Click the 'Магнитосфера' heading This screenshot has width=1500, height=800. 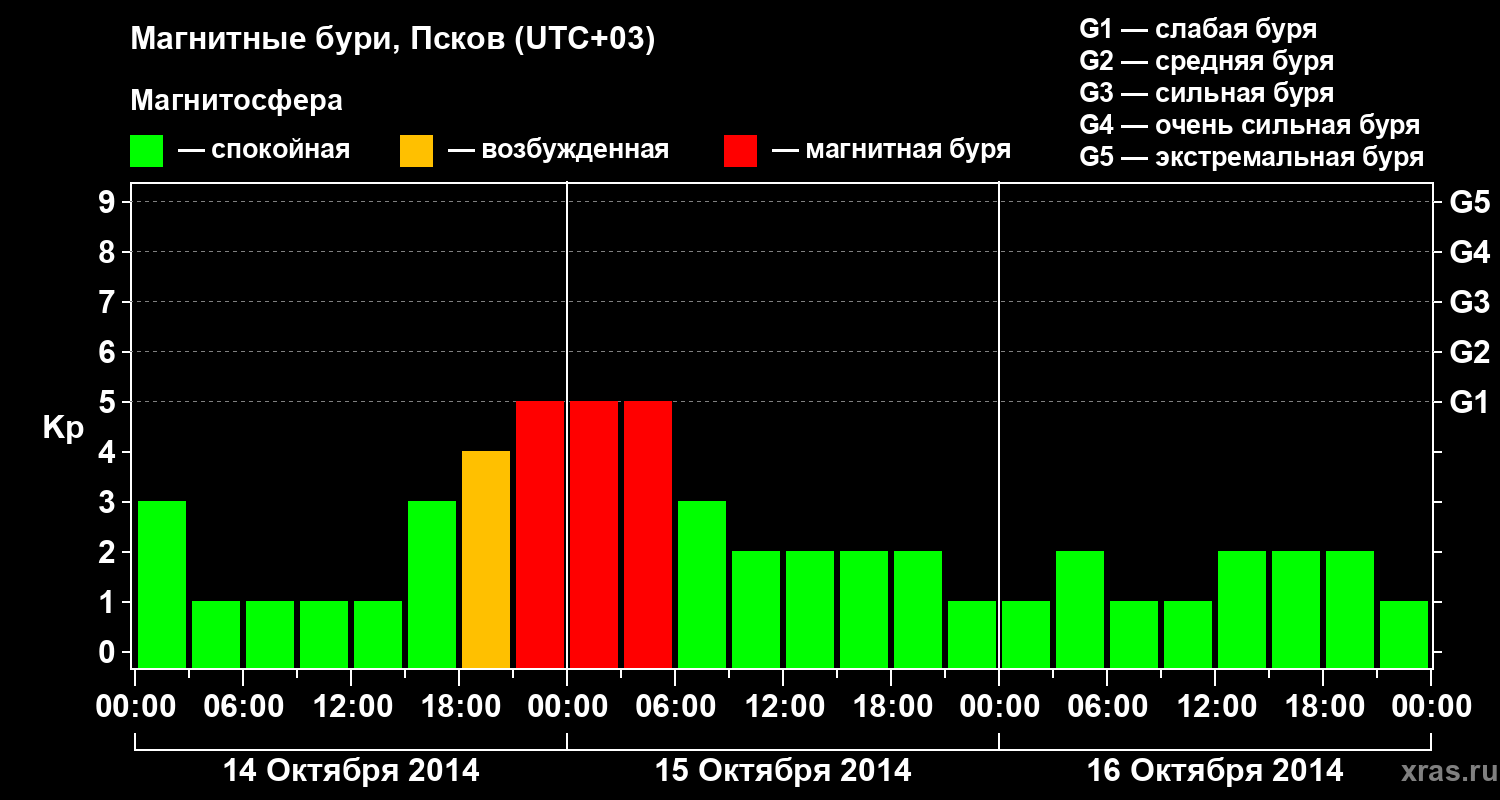click(236, 101)
